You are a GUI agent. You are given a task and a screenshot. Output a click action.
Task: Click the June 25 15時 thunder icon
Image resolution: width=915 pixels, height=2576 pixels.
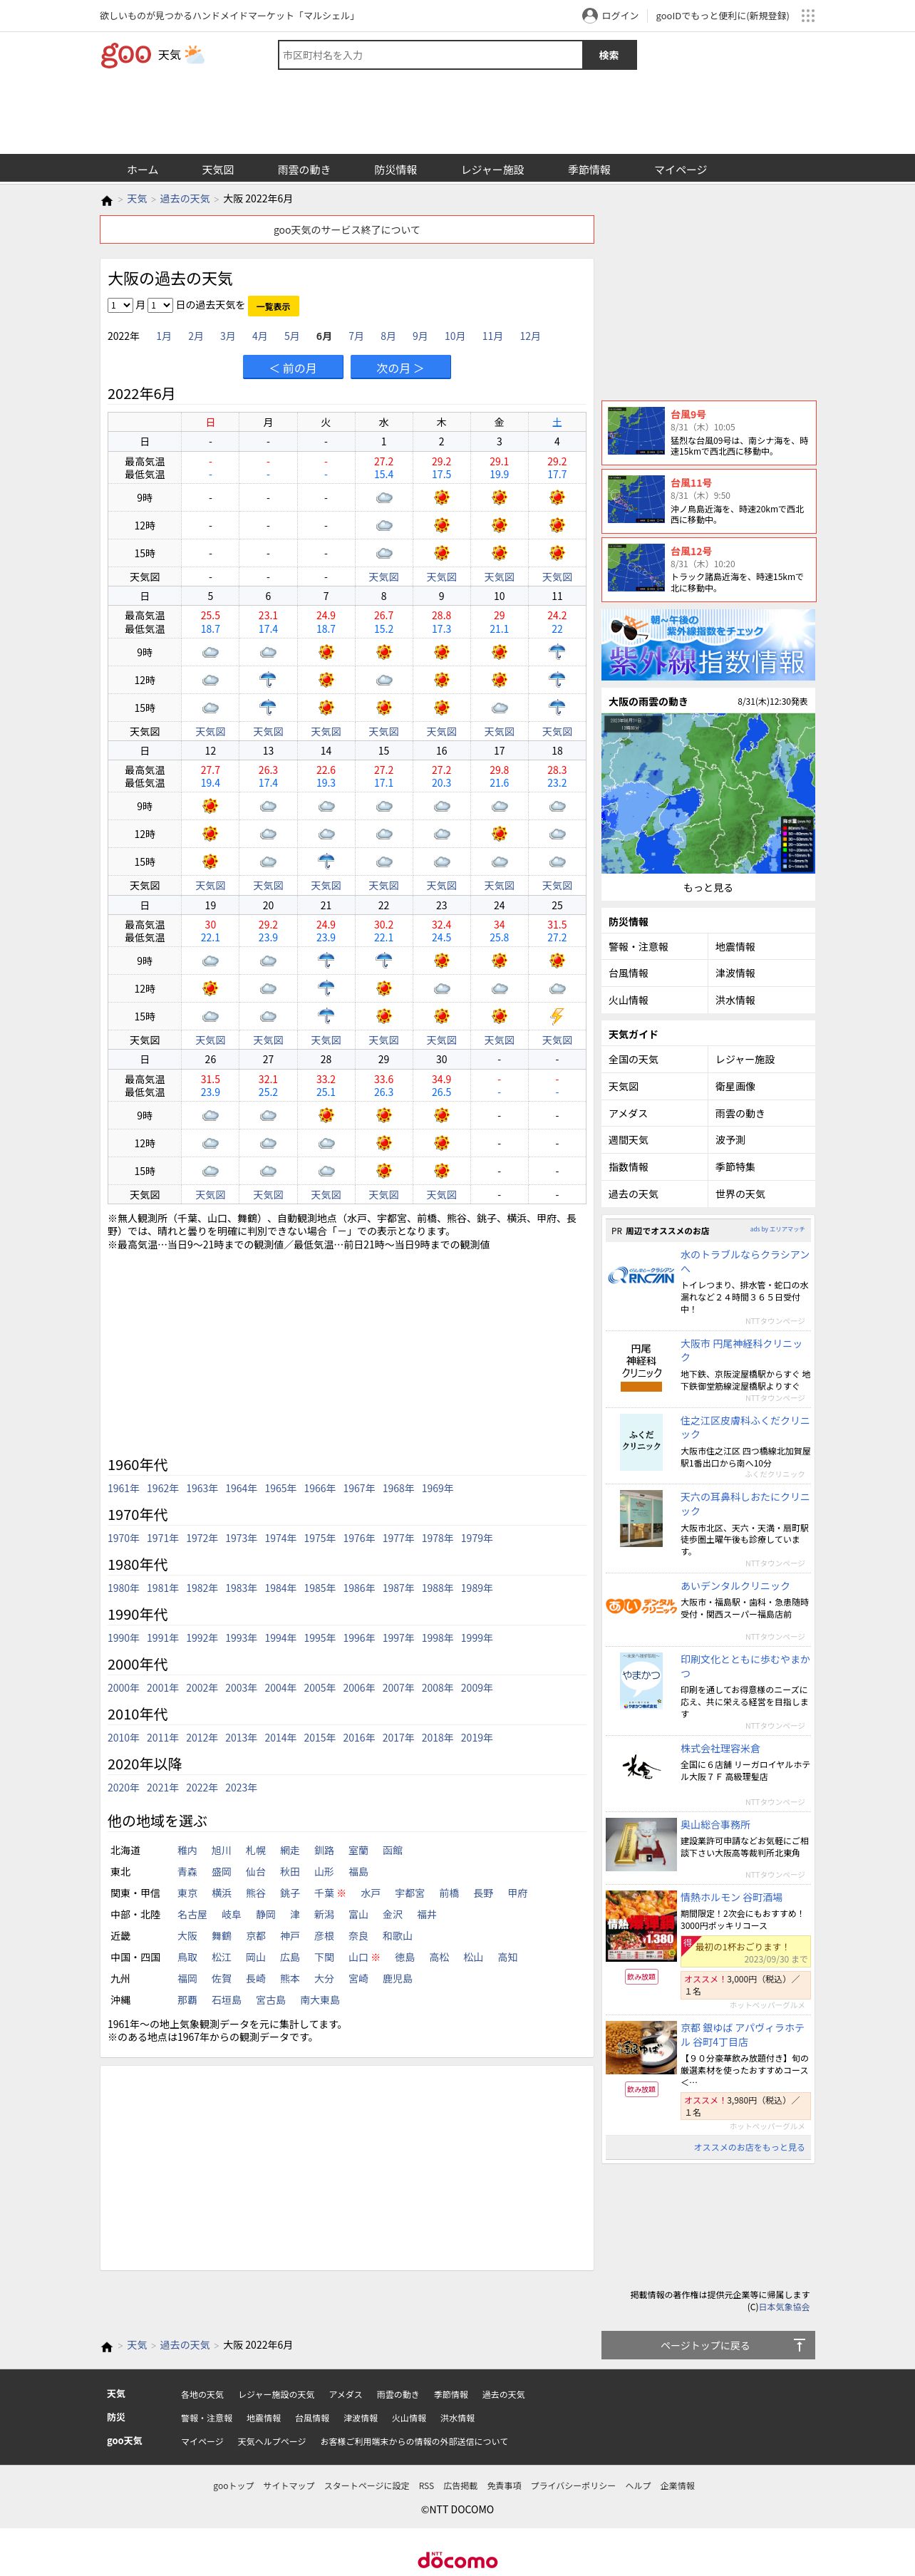[x=557, y=1016]
